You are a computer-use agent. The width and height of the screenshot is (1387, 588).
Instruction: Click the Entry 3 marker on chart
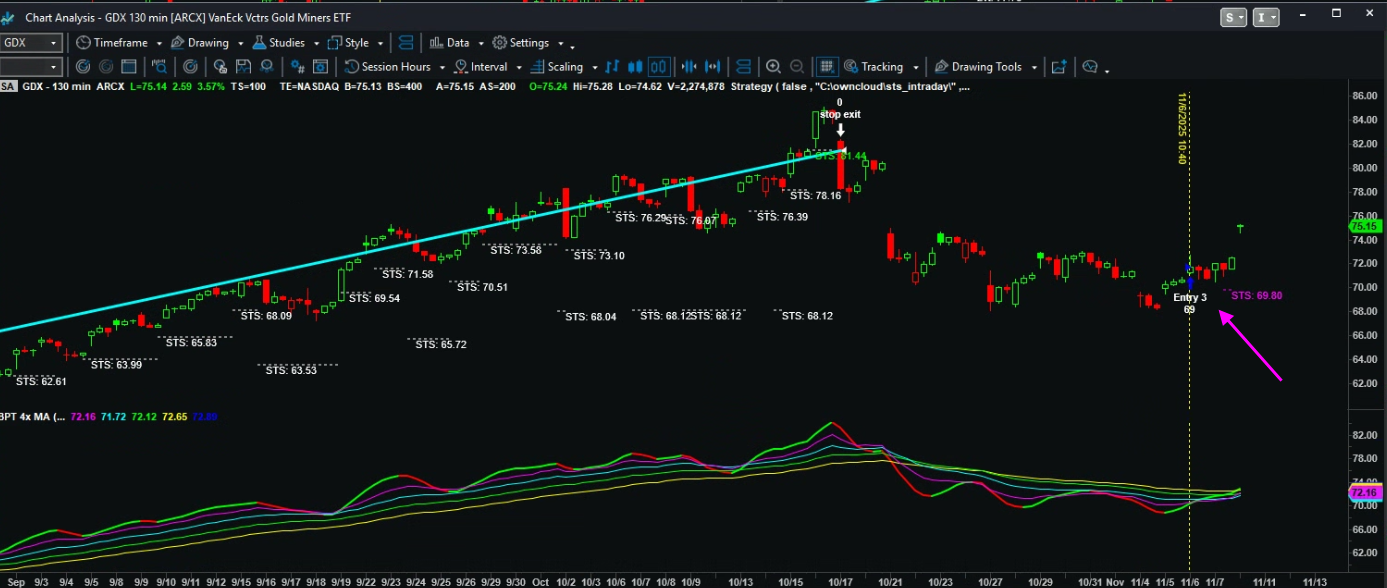point(1189,297)
